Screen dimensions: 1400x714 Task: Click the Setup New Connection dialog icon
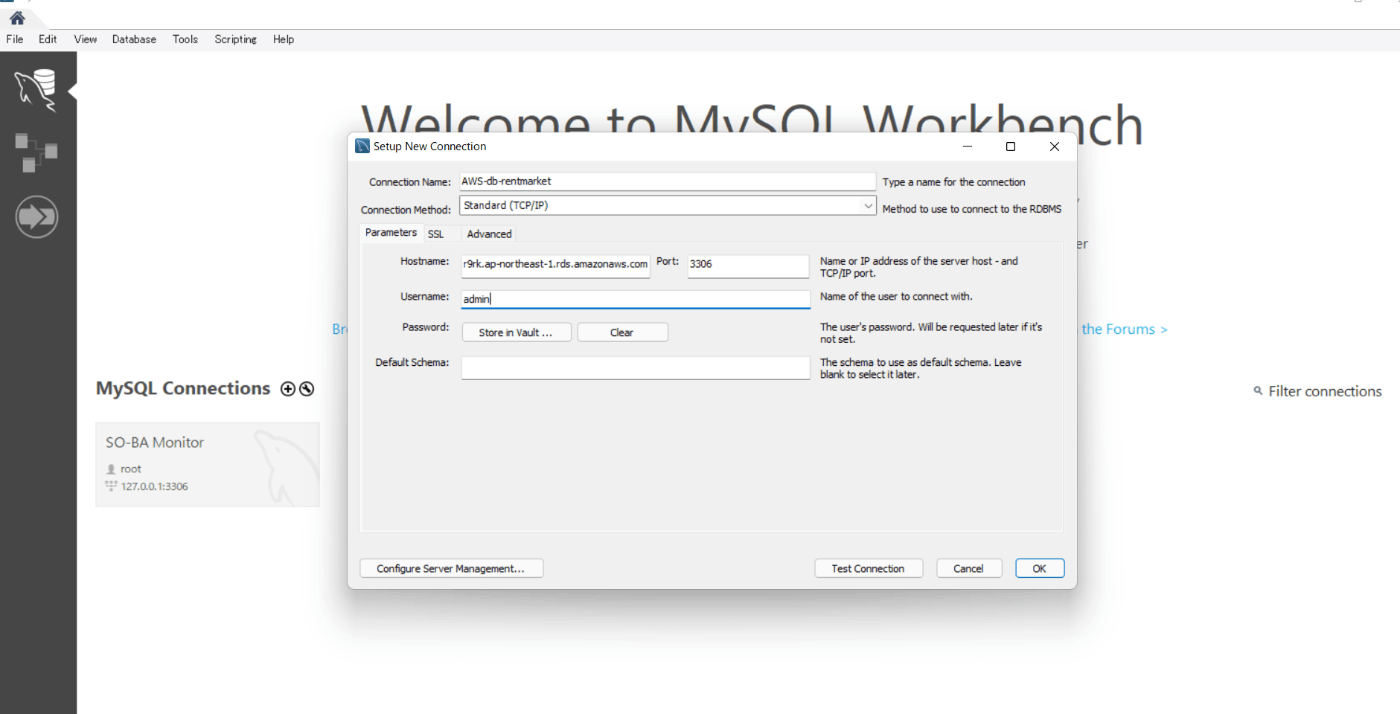tap(362, 146)
